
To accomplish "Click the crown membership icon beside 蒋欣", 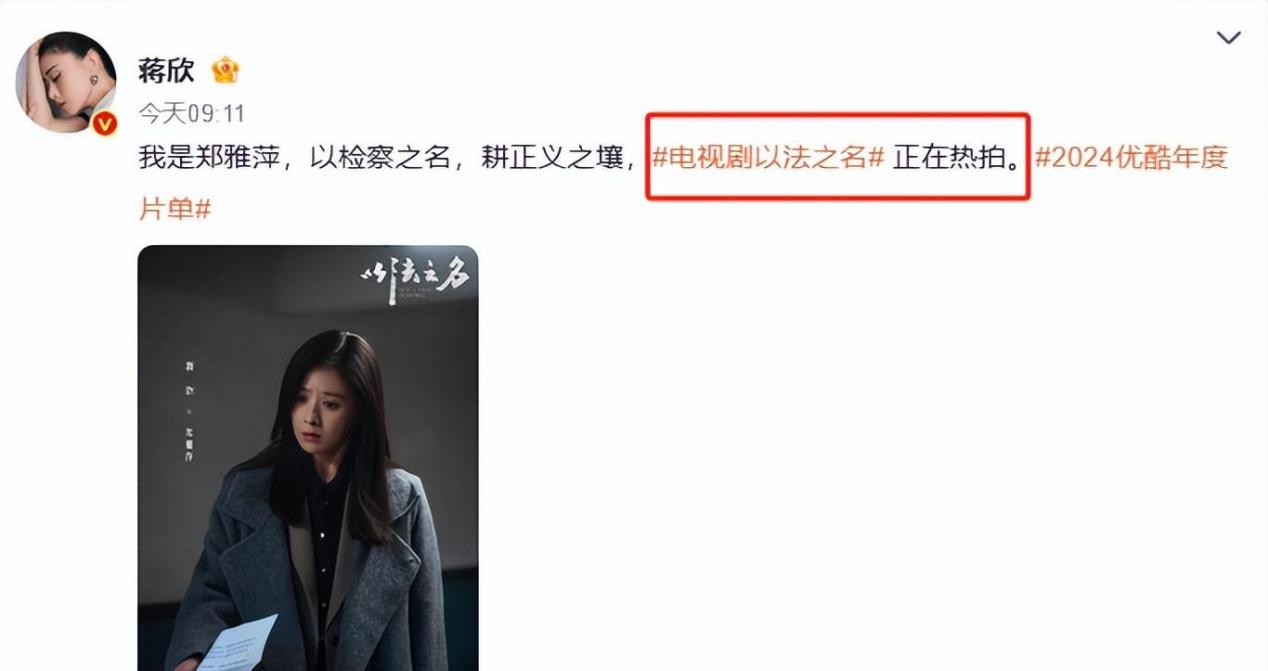I will click(225, 71).
